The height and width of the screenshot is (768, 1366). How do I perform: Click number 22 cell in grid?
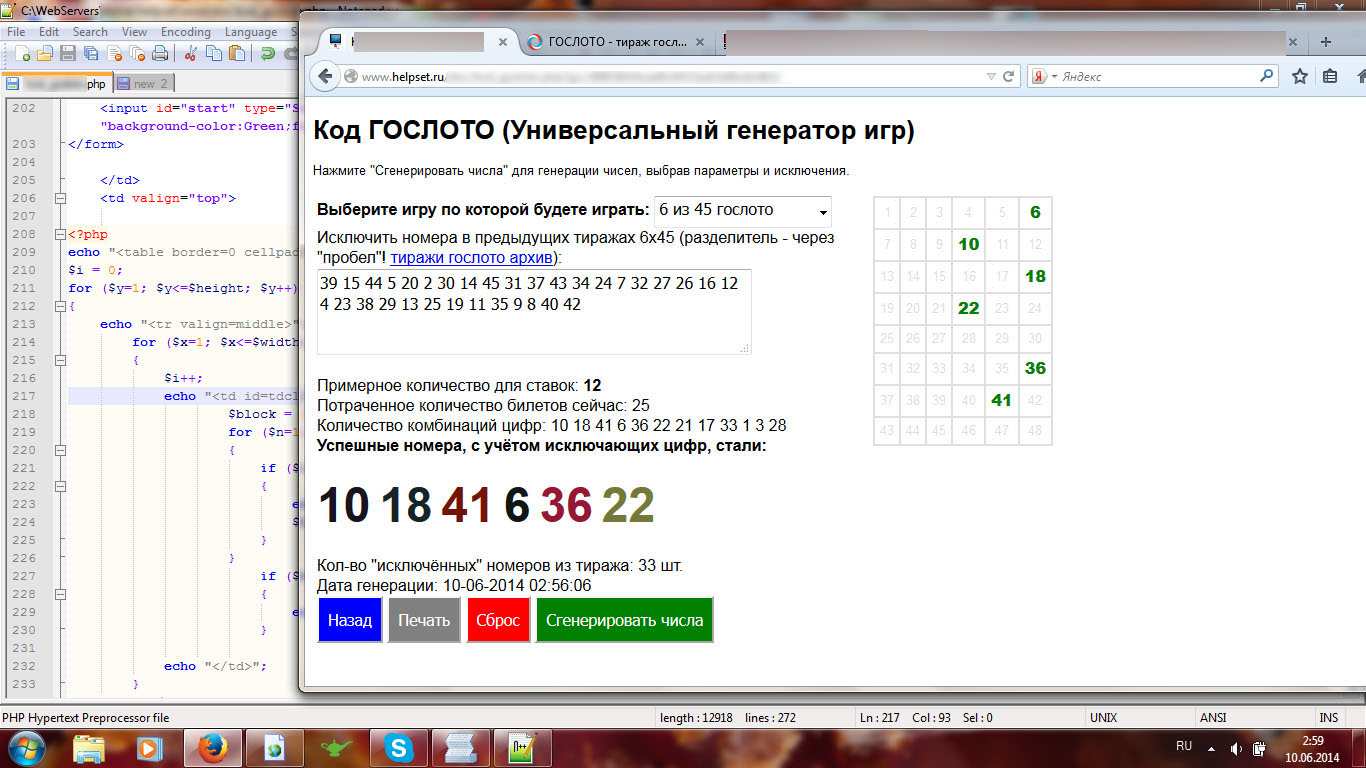coord(968,308)
